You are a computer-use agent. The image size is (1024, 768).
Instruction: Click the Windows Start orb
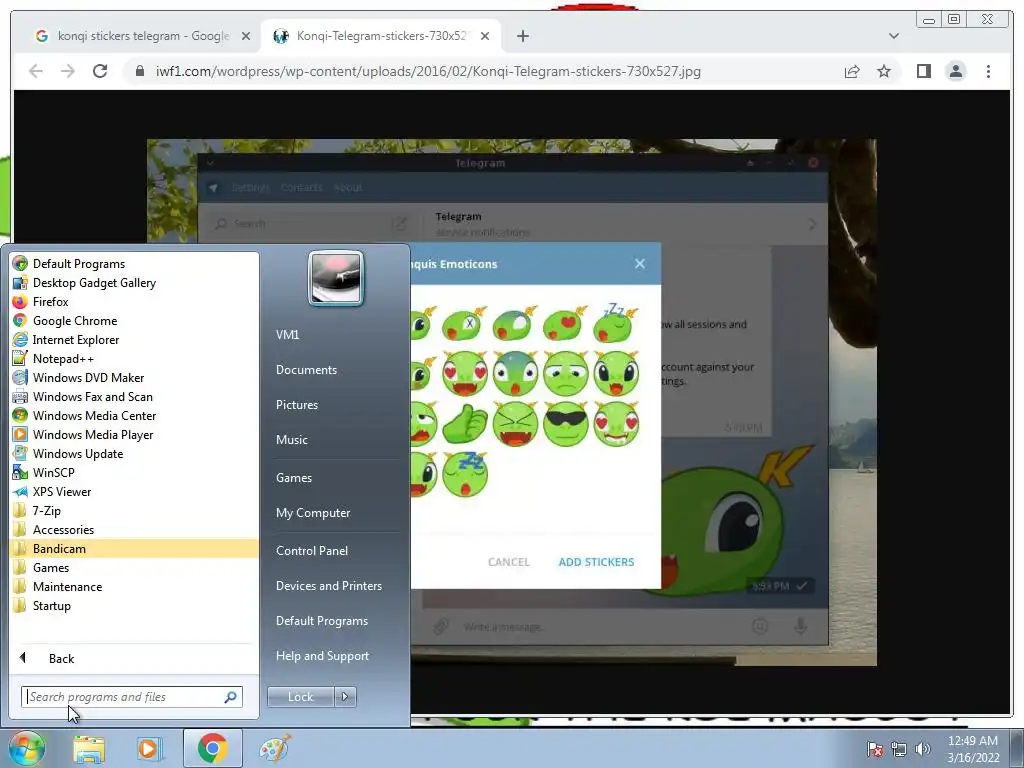(x=26, y=749)
